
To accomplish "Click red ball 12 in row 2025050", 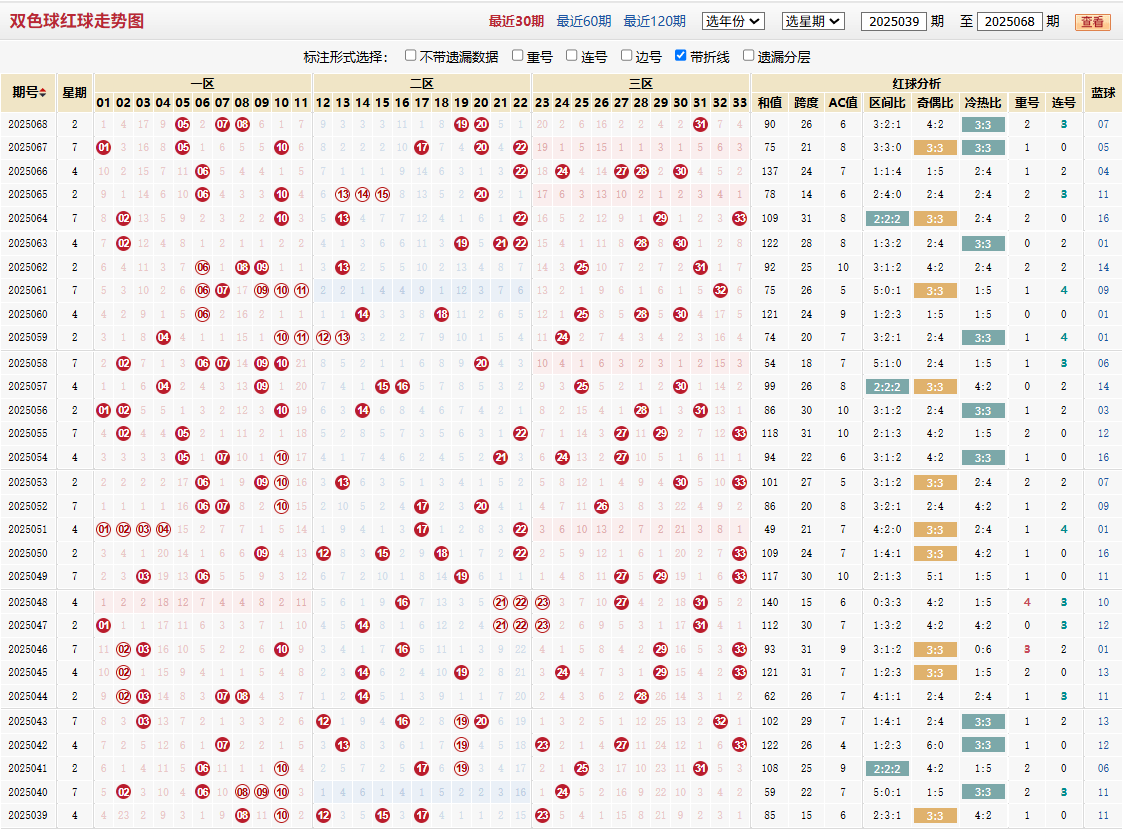I will coord(324,554).
